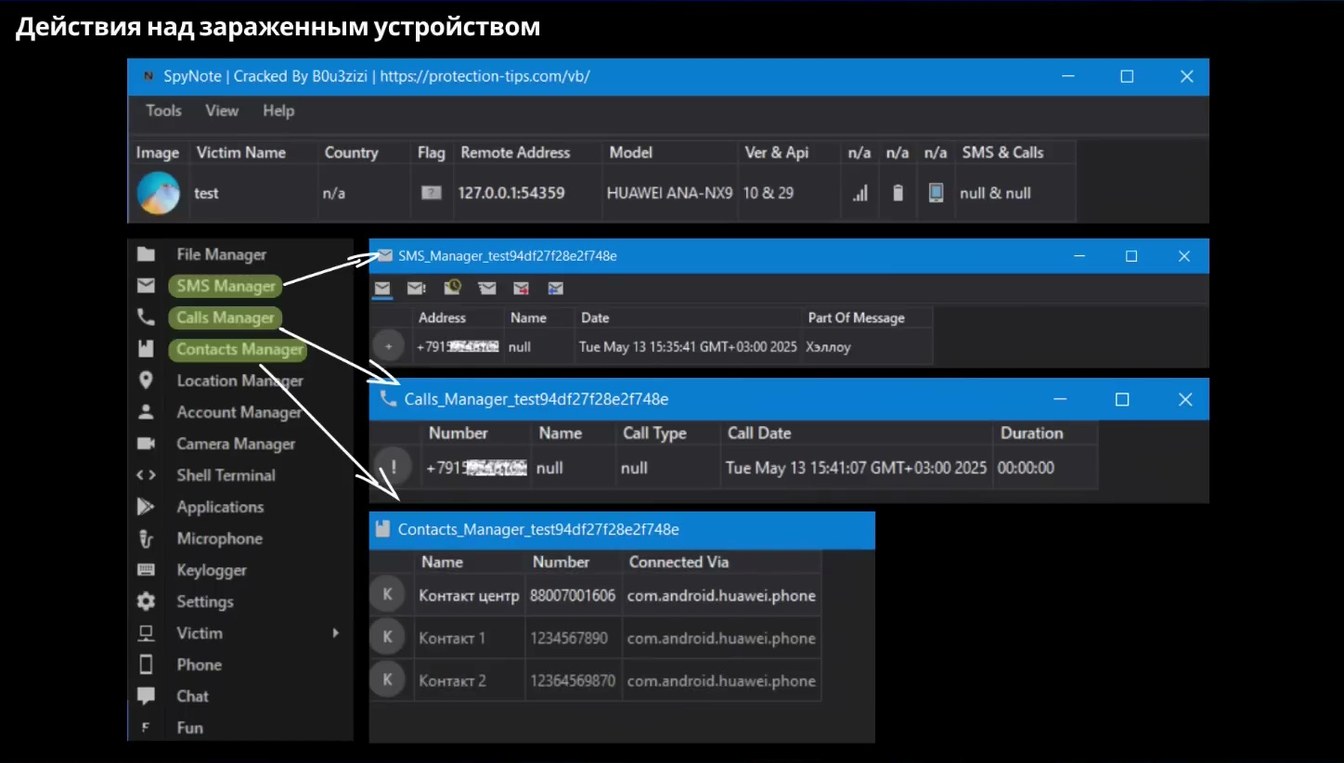The image size is (1344, 763).
Task: Click the envelope with clock SMS toolbar icon
Action: coord(452,288)
